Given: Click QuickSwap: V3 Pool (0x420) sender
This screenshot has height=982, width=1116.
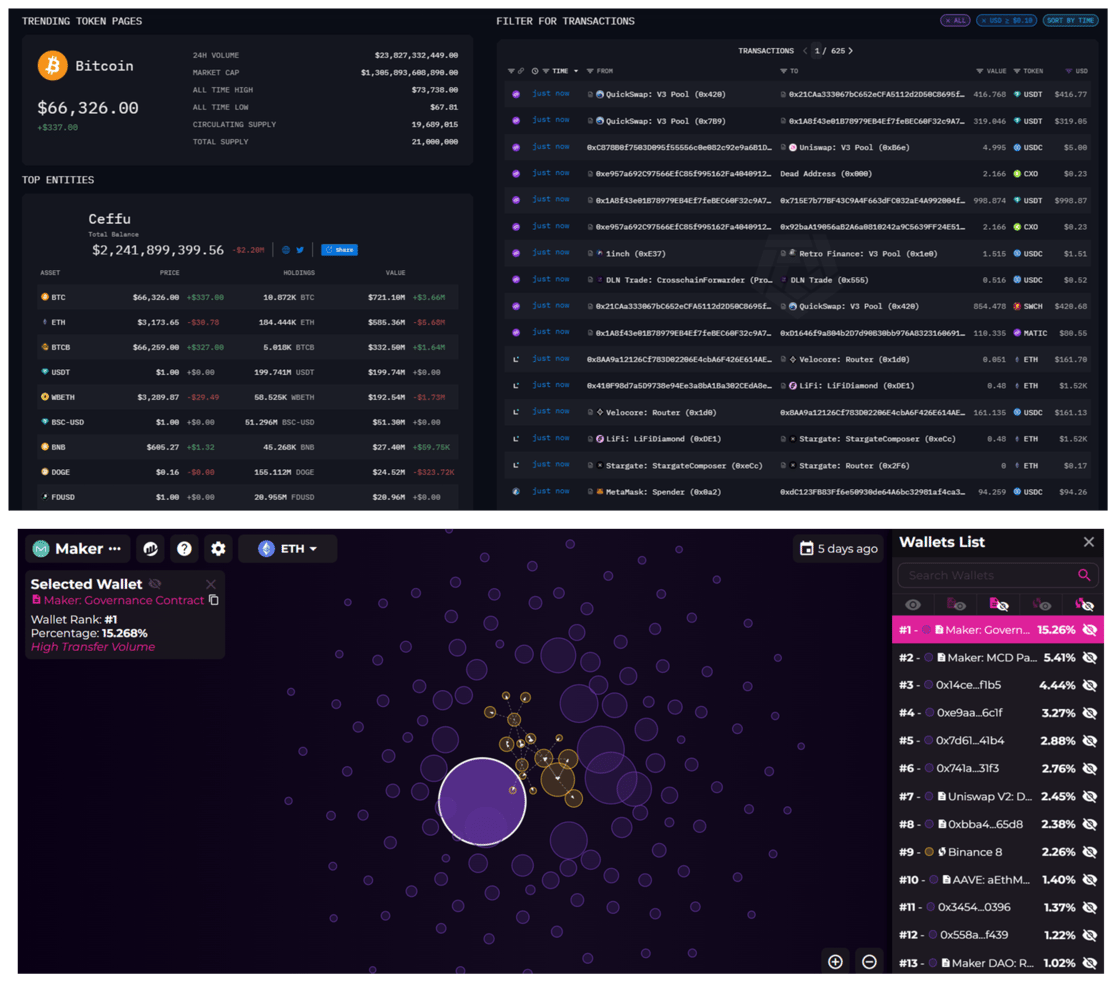Looking at the screenshot, I should tap(665, 94).
